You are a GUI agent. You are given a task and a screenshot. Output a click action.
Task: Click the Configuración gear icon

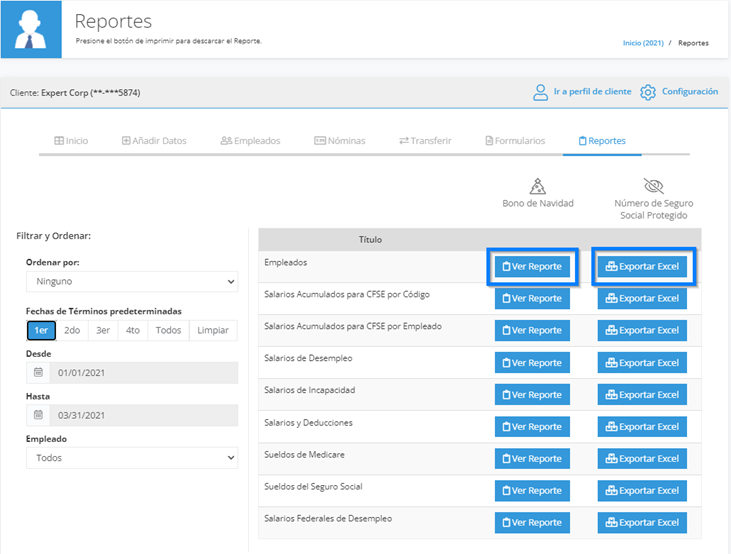click(648, 92)
